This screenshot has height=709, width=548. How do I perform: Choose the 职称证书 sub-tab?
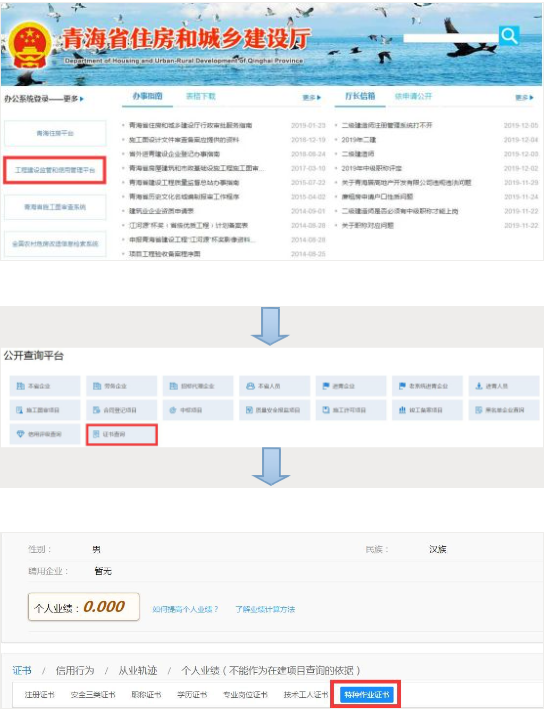tap(146, 695)
